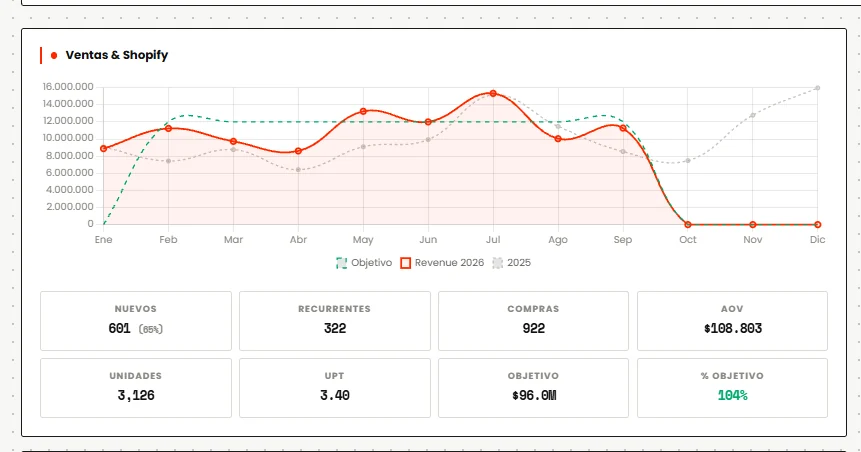Click the 8.000.000 y-axis label
The width and height of the screenshot is (861, 452).
point(70,155)
